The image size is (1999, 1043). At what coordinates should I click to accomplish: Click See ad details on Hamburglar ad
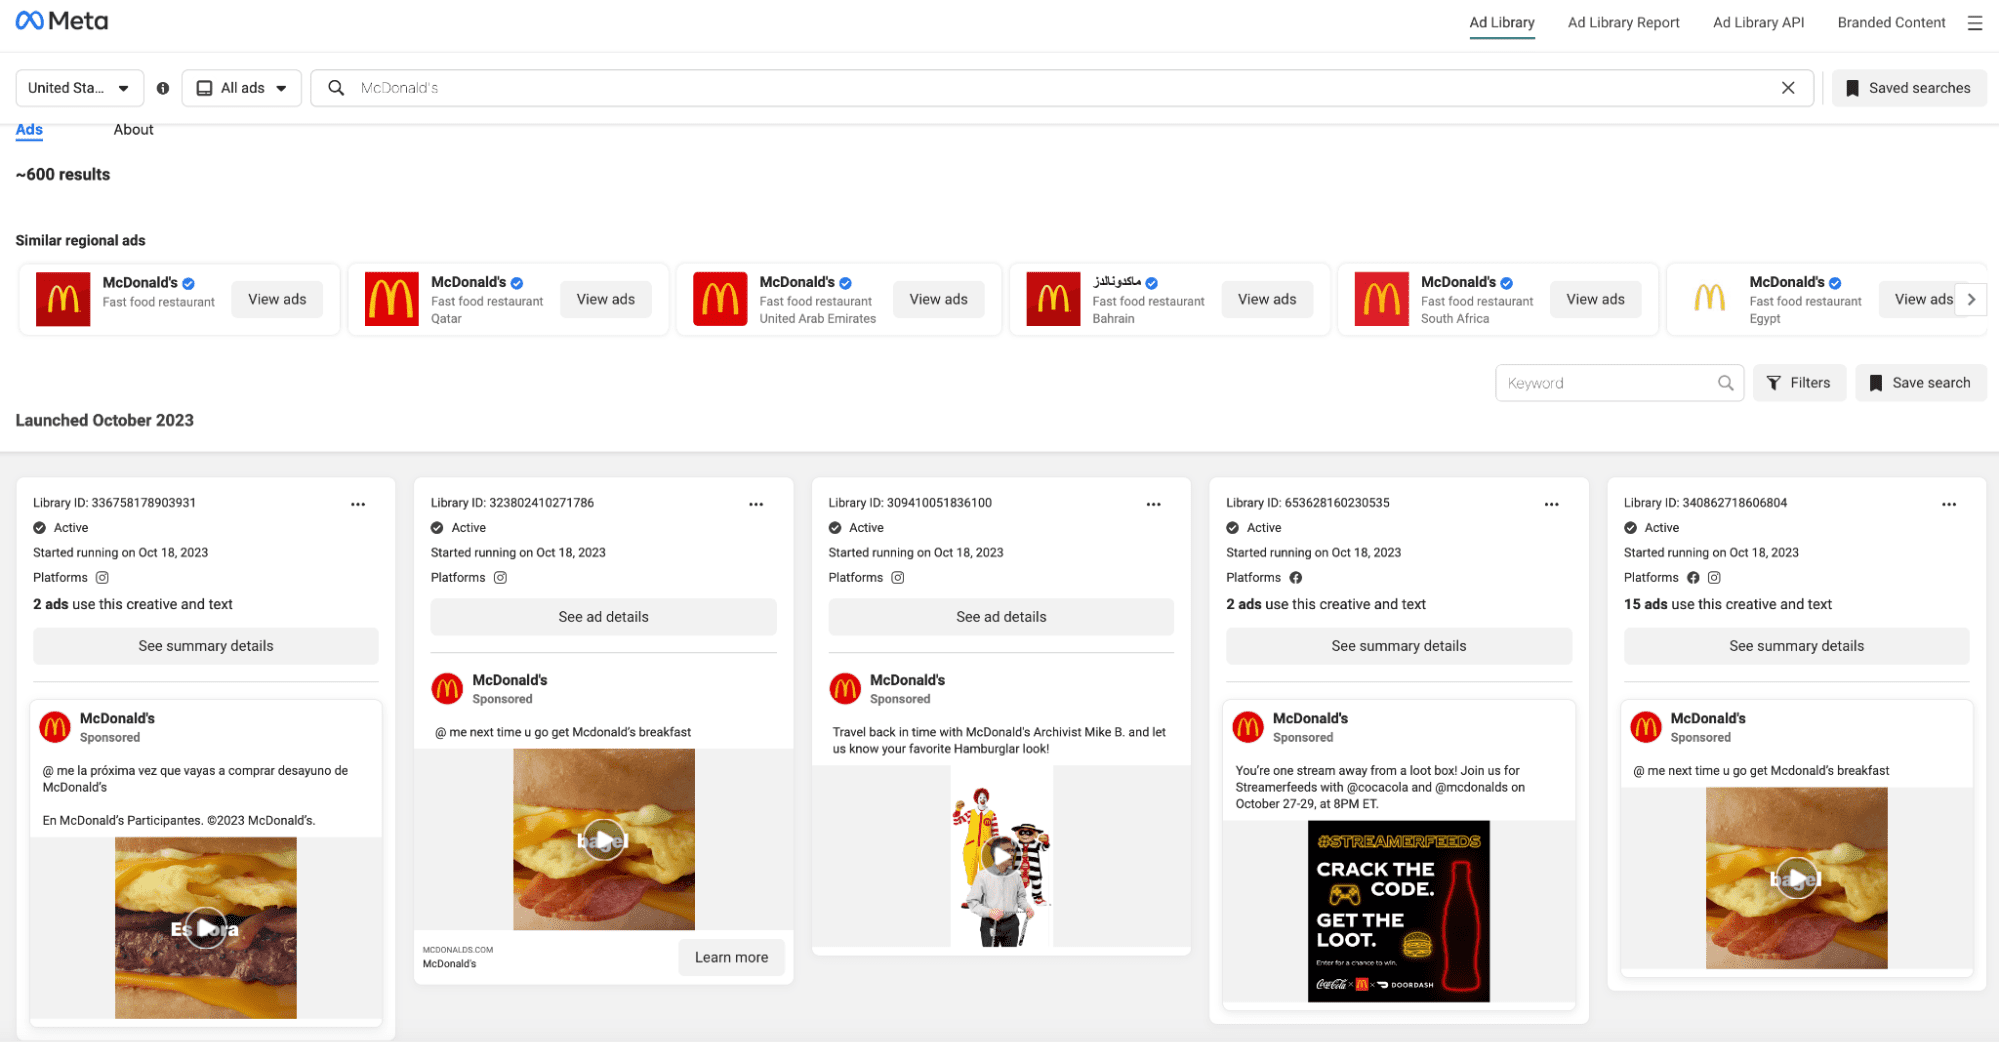pyautogui.click(x=1000, y=616)
